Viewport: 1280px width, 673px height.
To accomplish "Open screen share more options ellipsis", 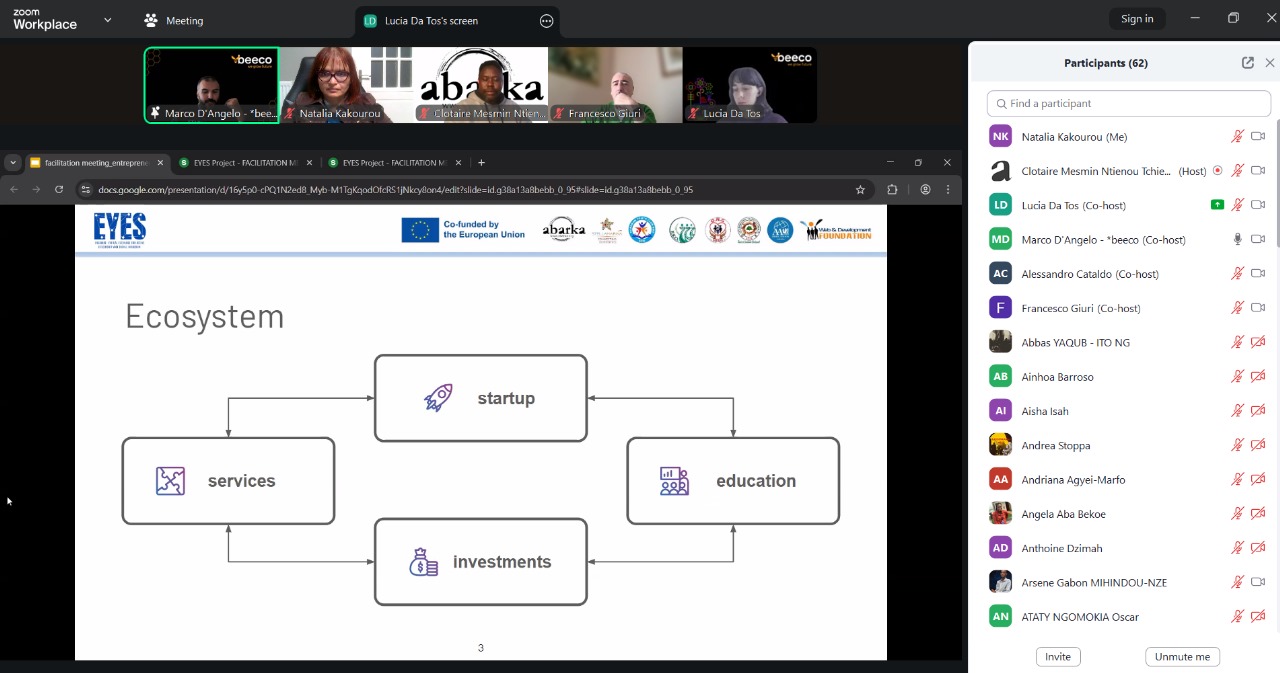I will [x=546, y=21].
